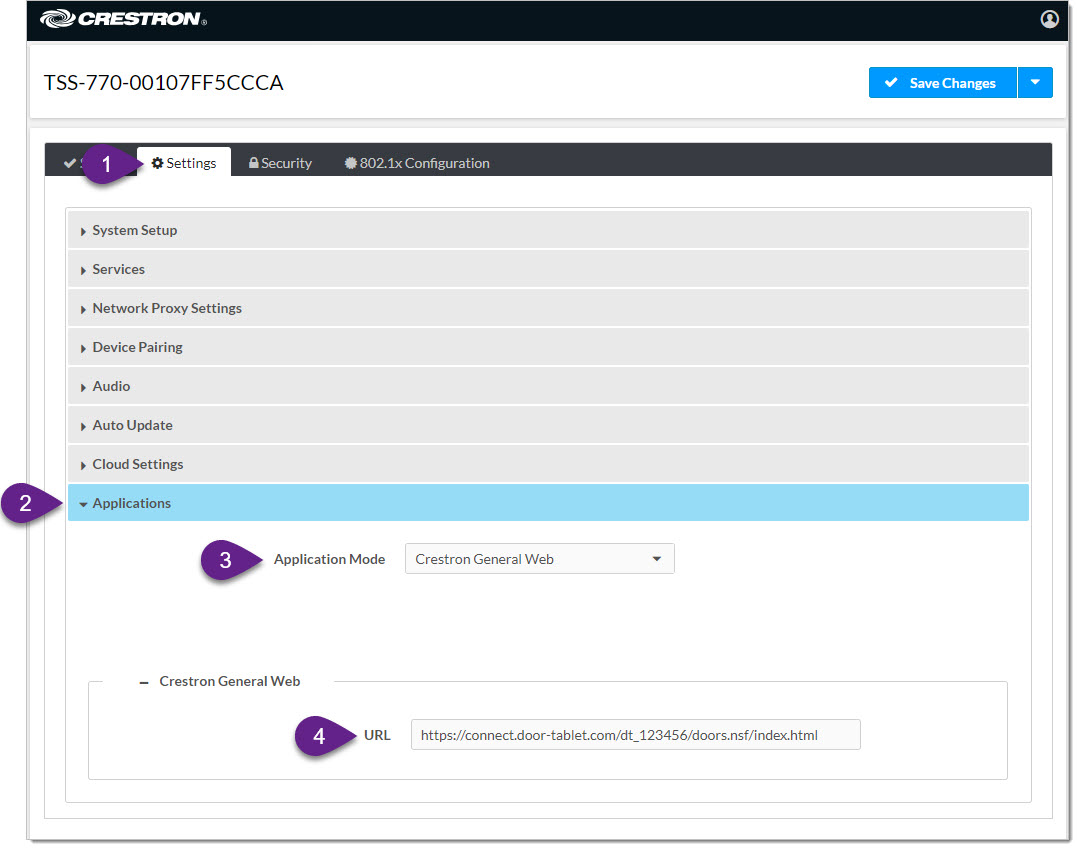Image resolution: width=1077 pixels, height=848 pixels.
Task: Switch to the Security tab
Action: [281, 163]
